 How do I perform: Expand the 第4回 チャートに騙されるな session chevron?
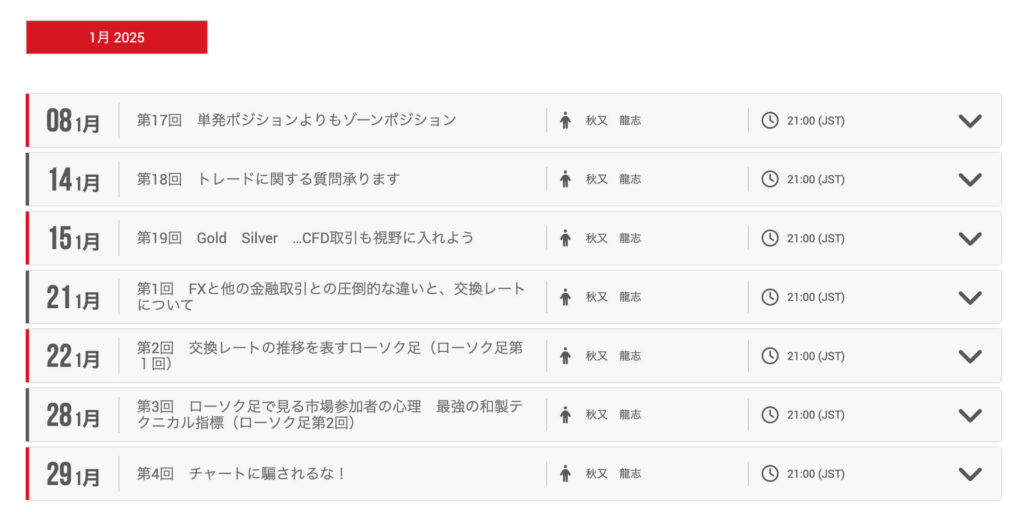(x=970, y=474)
